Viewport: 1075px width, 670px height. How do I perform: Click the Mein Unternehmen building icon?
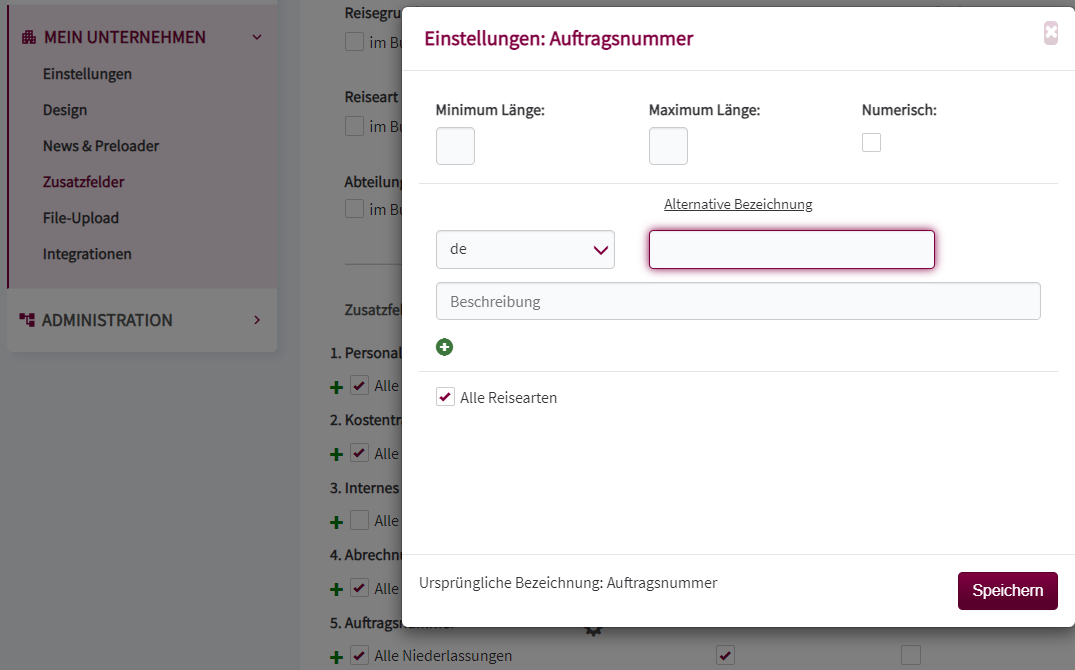pos(28,37)
